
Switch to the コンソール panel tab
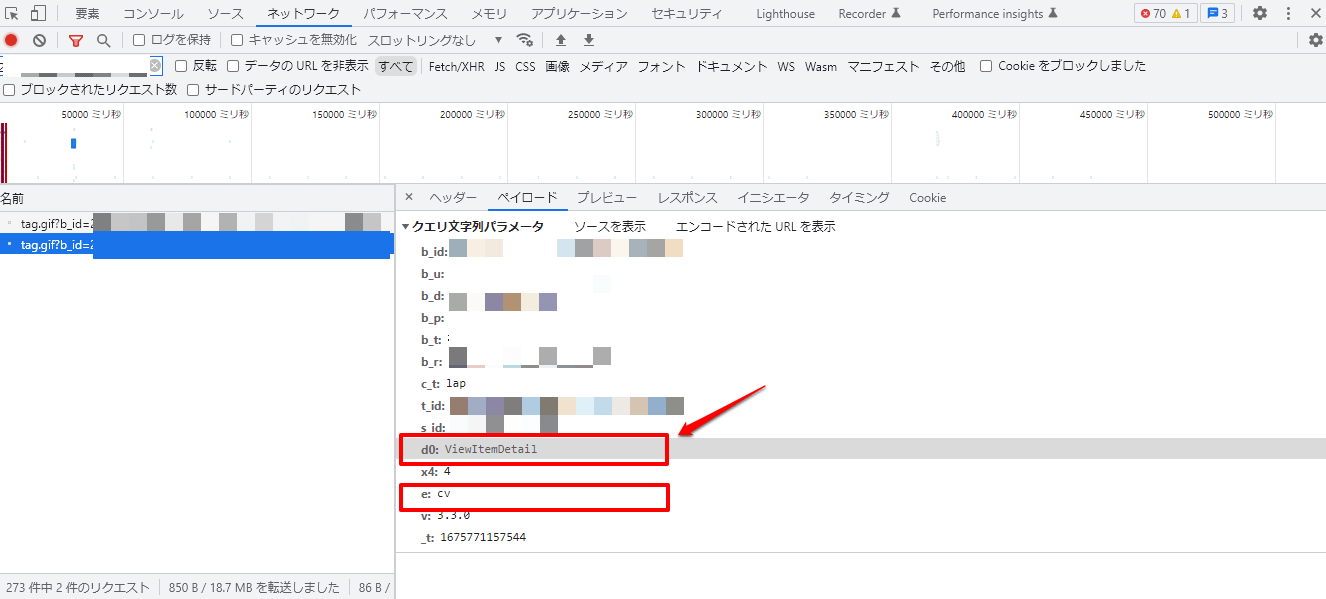click(x=153, y=14)
